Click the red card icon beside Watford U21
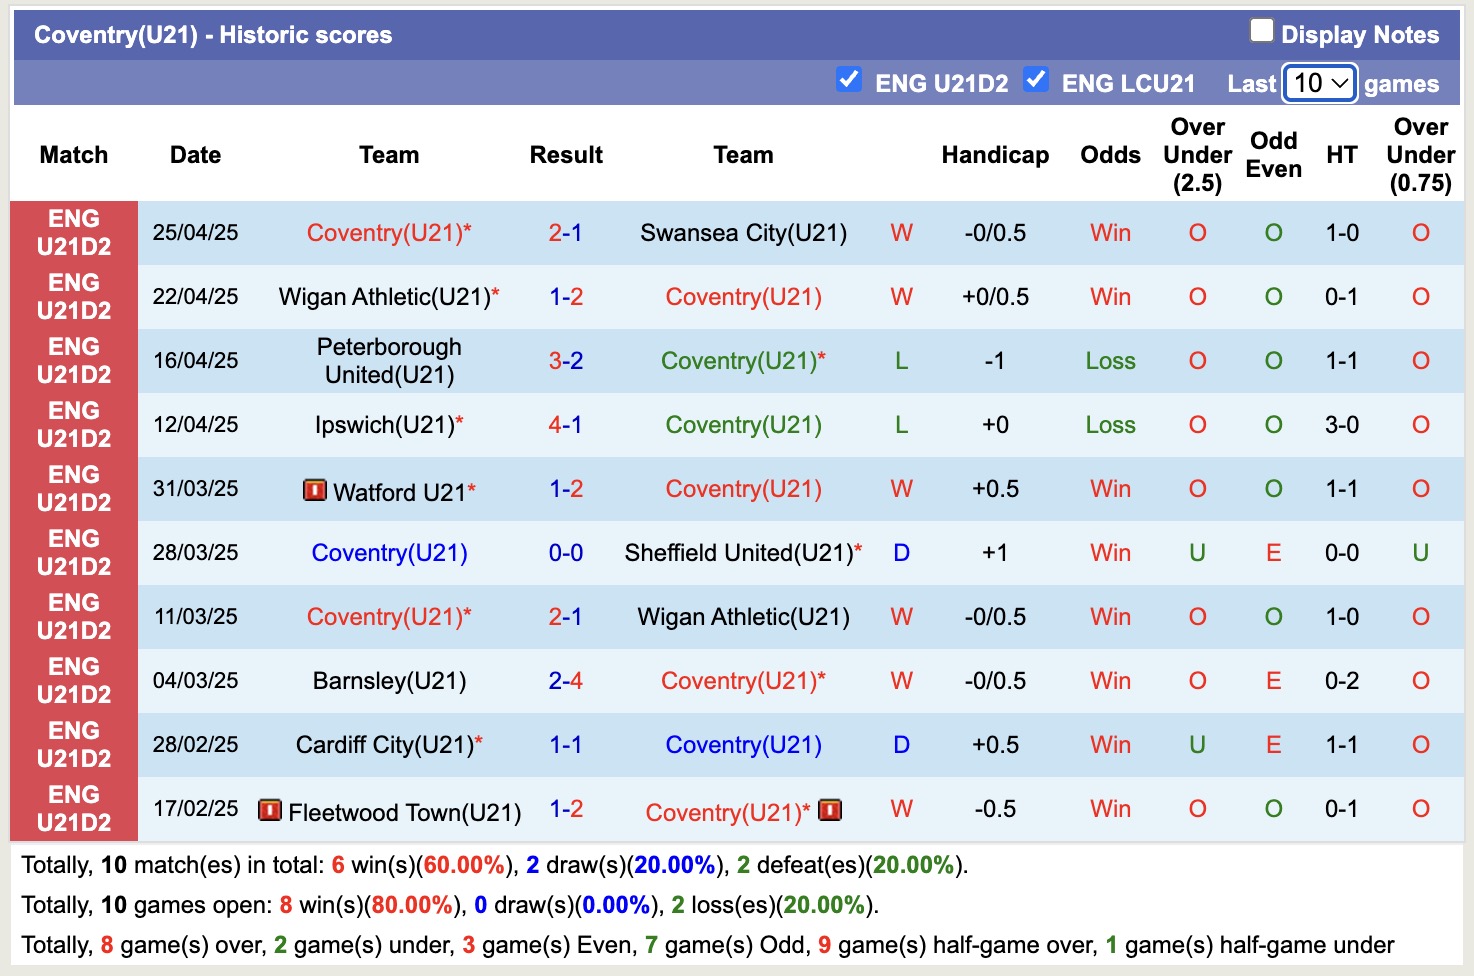 (315, 490)
